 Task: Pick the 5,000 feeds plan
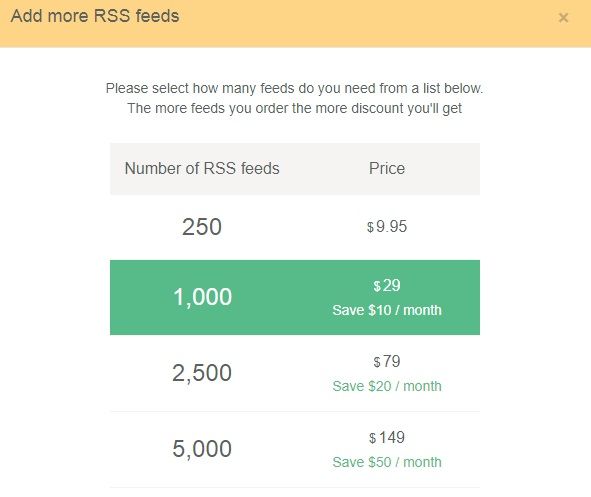[x=295, y=450]
